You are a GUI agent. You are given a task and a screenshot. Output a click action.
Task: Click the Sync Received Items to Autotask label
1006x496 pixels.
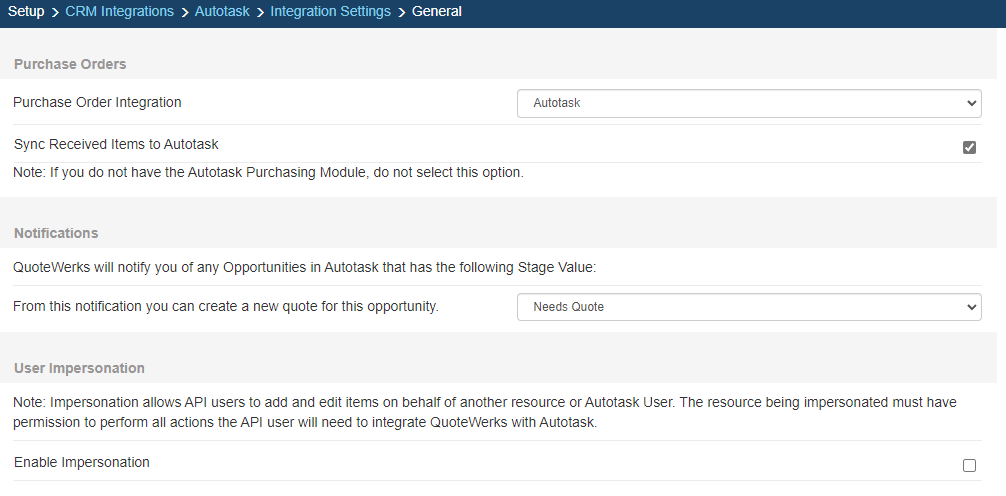tap(116, 144)
